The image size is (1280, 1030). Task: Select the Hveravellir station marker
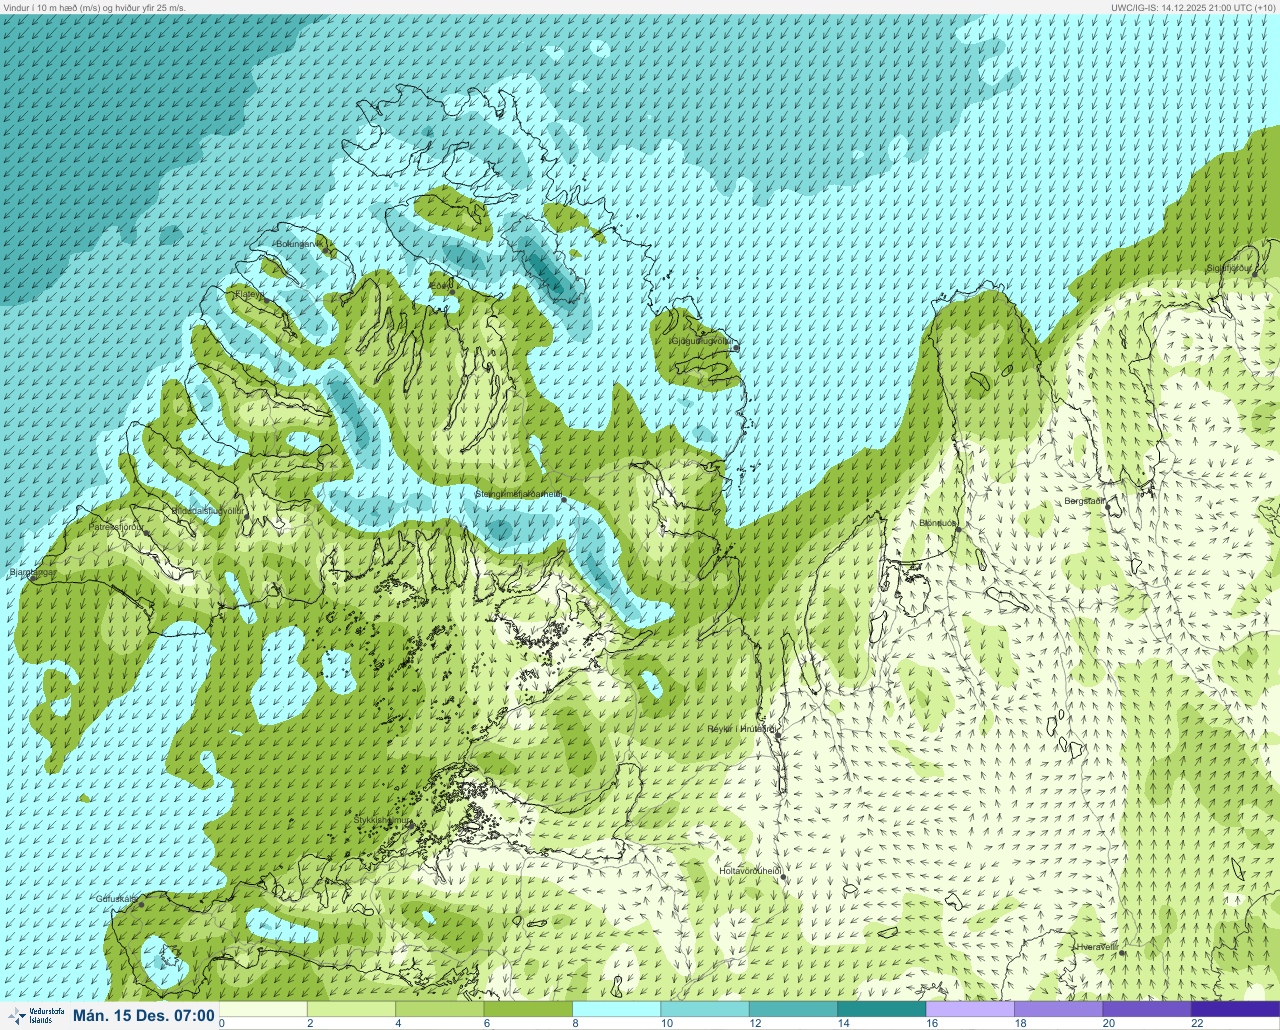(1122, 953)
